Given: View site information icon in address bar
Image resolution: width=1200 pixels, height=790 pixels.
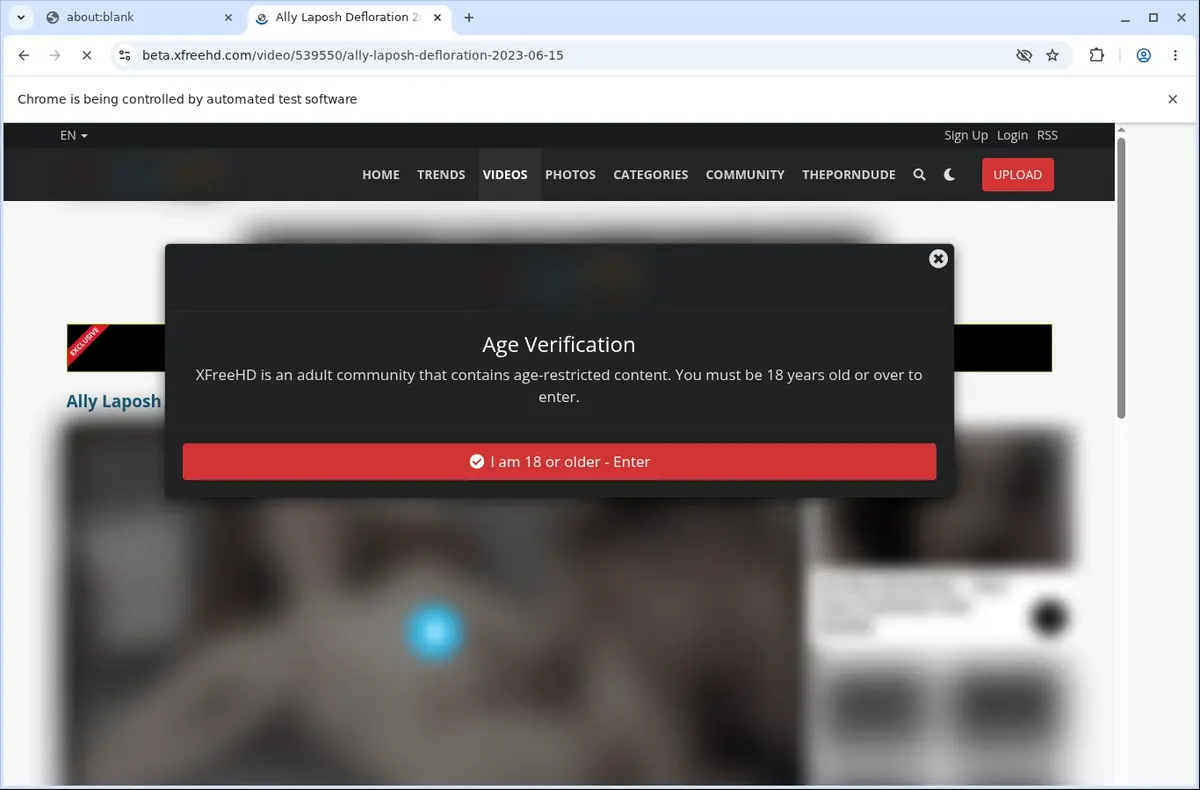Looking at the screenshot, I should (x=124, y=55).
